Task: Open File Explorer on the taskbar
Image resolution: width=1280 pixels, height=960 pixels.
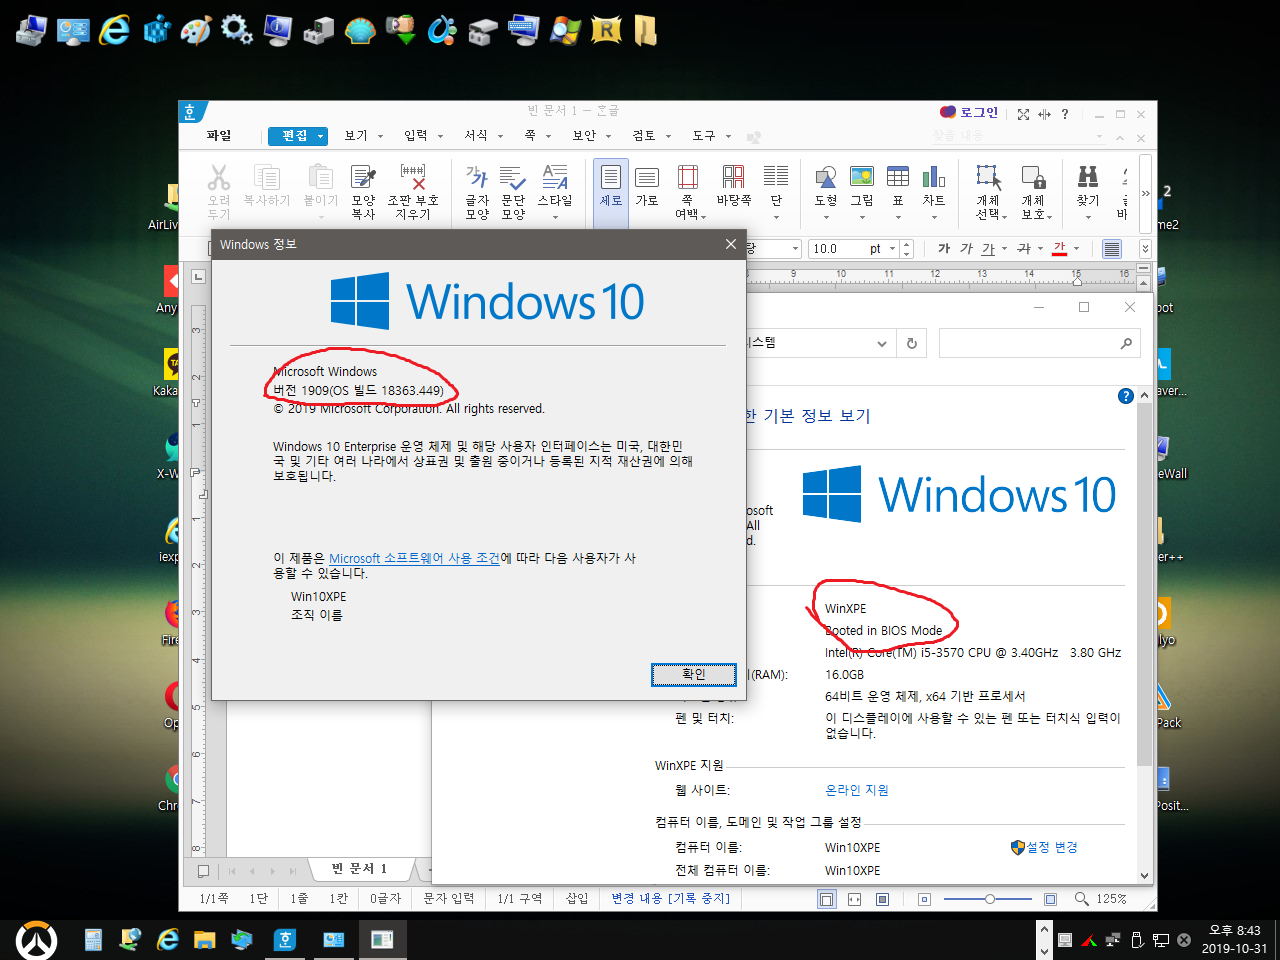Action: (x=205, y=940)
